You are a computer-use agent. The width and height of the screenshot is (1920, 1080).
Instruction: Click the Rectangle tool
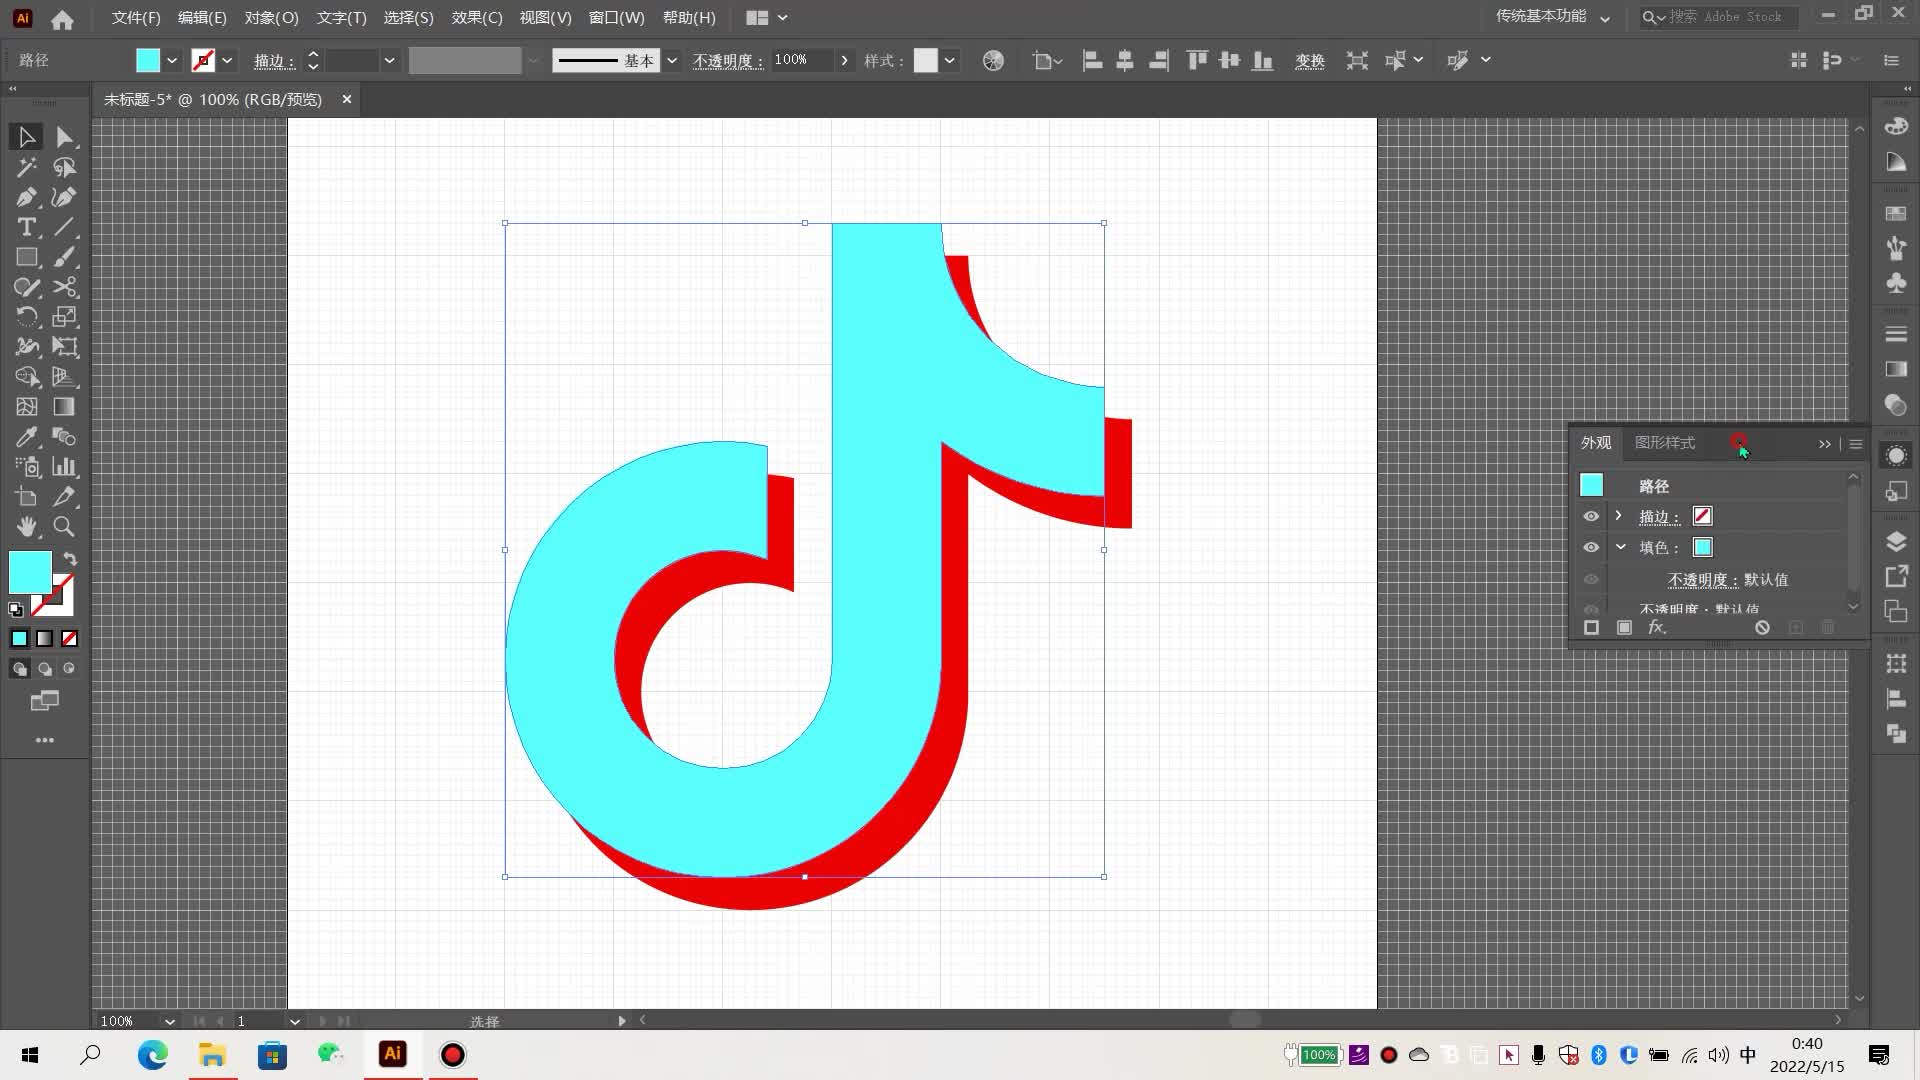[26, 257]
